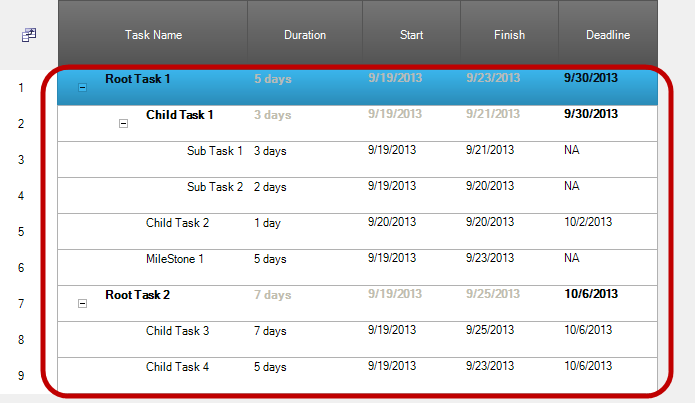Image resolution: width=695 pixels, height=403 pixels.
Task: Select row header number 7
Action: pos(21,304)
